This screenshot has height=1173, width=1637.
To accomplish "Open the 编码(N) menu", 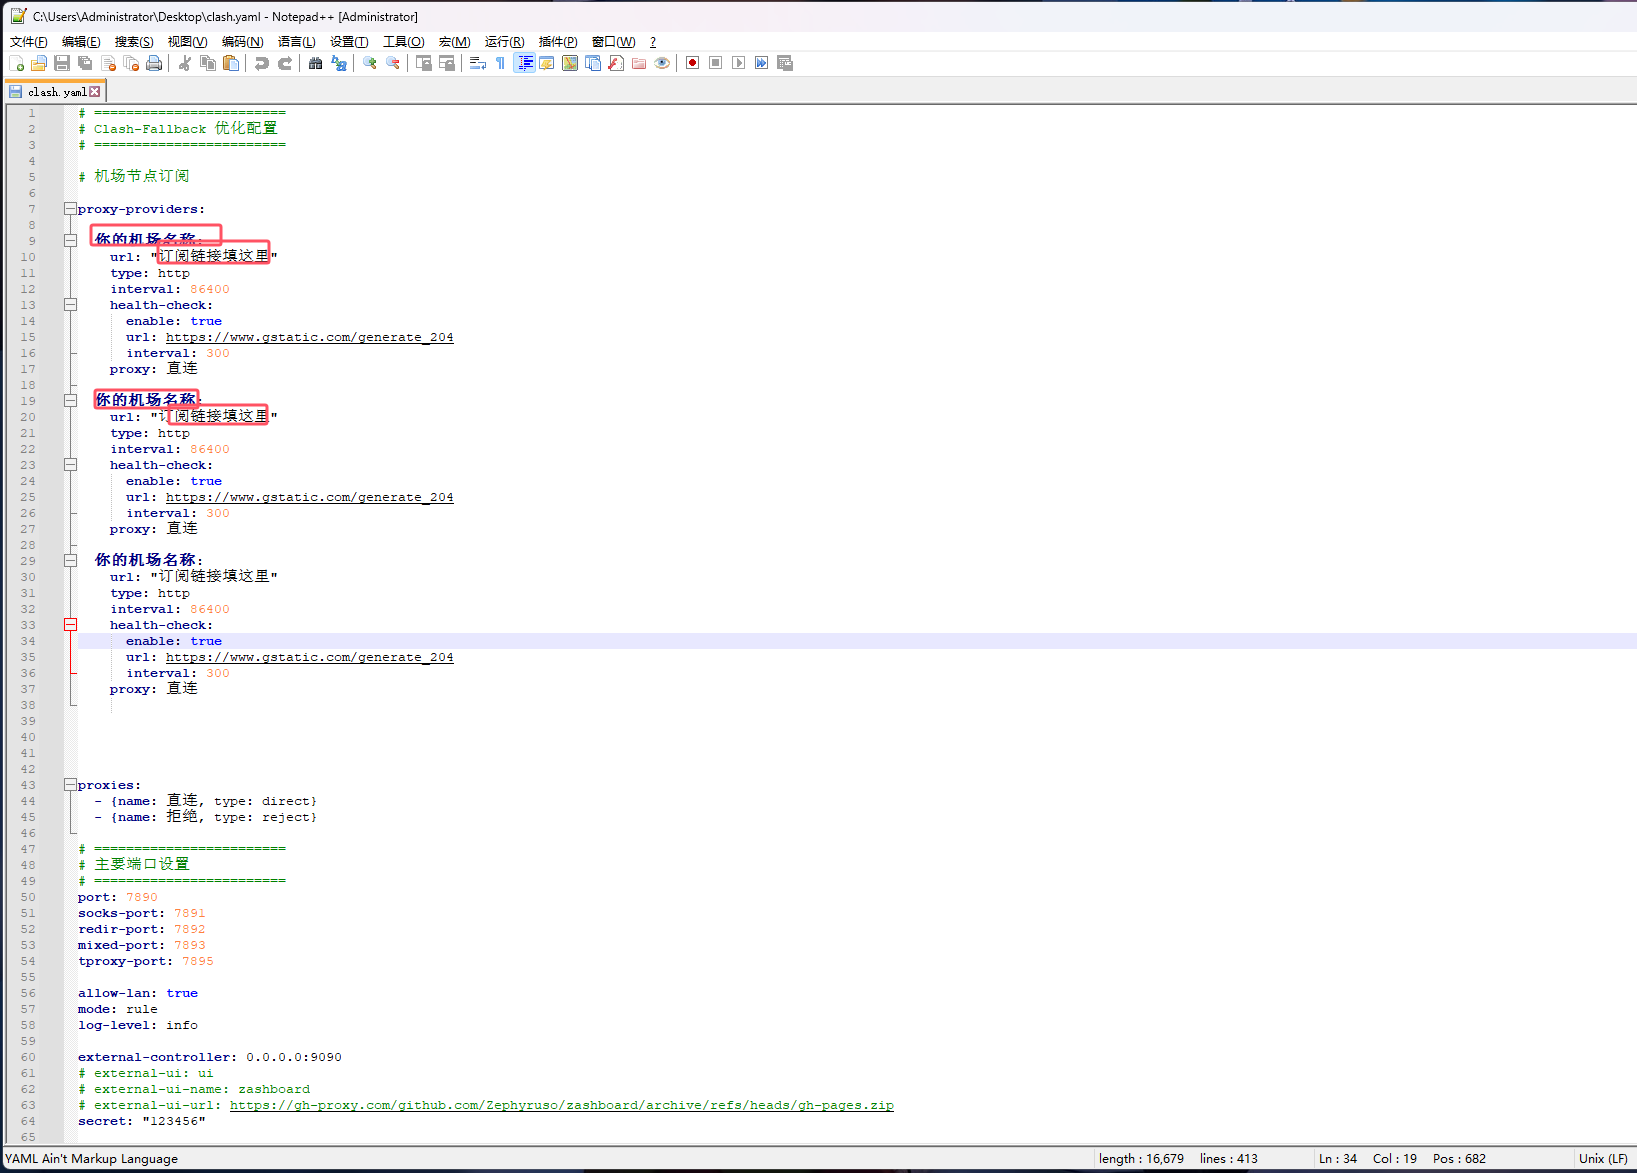I will coord(242,41).
